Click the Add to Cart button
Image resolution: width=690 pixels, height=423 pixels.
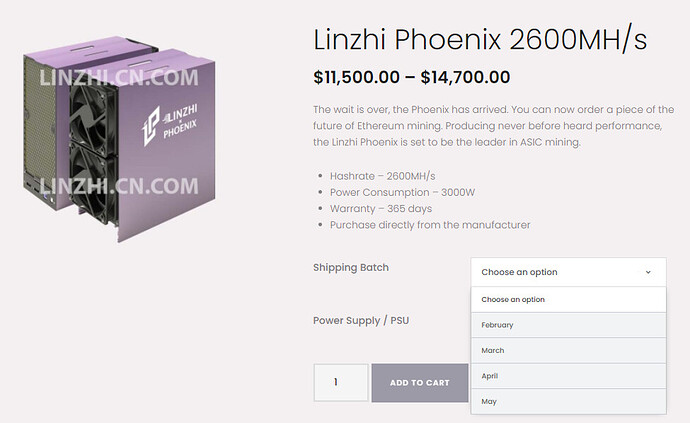click(420, 383)
